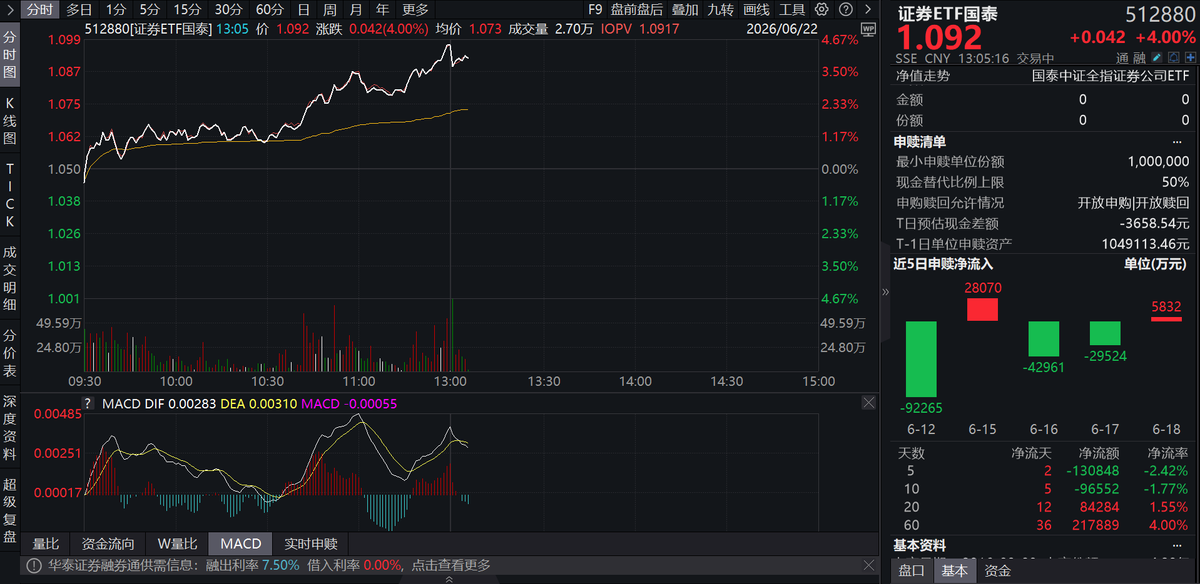Viewport: 1200px width, 584px height.
Task: Switch indicator to 实时申赎 tab
Action: tap(310, 544)
